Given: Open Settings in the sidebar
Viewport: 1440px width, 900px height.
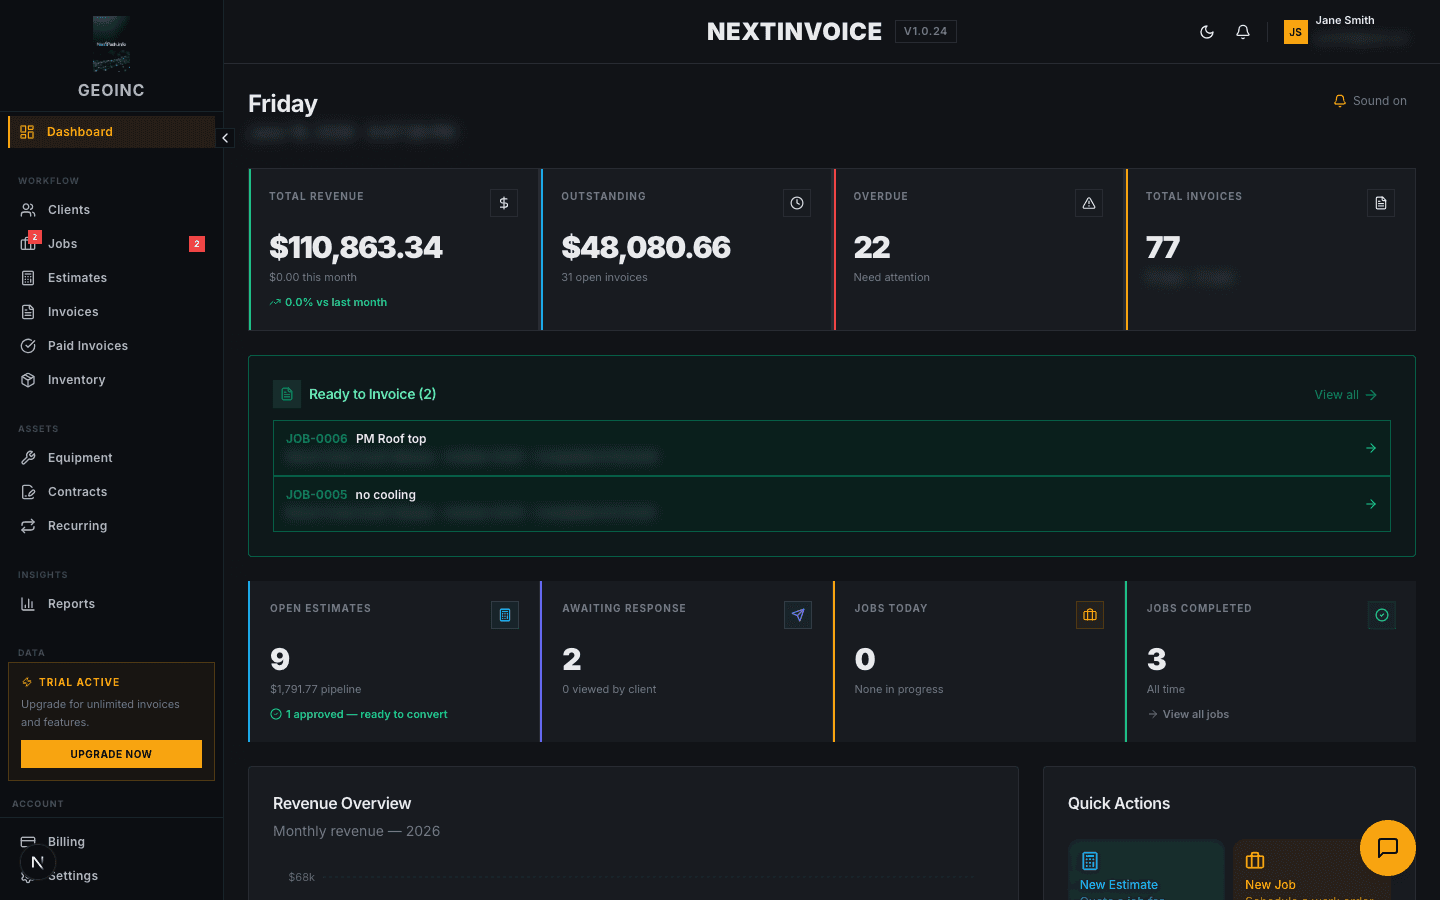Looking at the screenshot, I should coord(111,876).
